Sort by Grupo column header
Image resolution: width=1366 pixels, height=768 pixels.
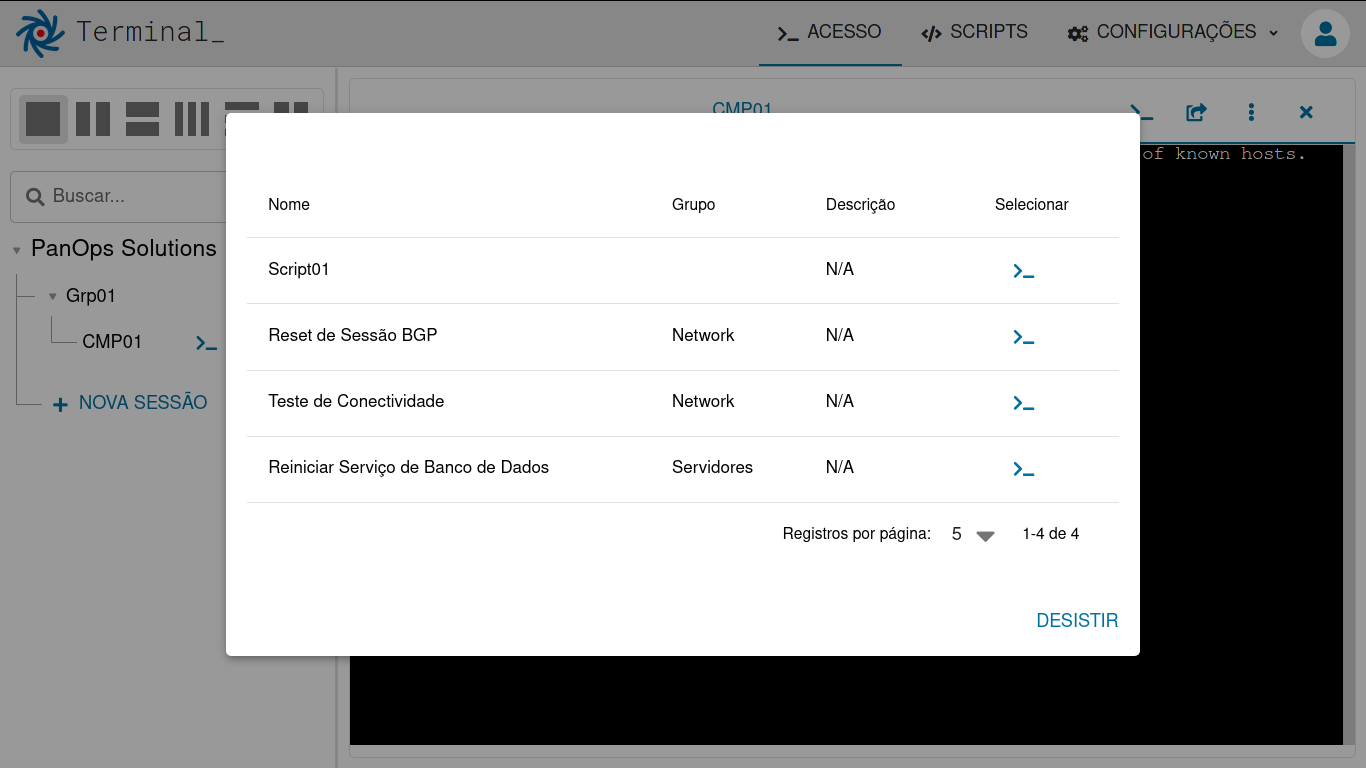click(x=694, y=205)
